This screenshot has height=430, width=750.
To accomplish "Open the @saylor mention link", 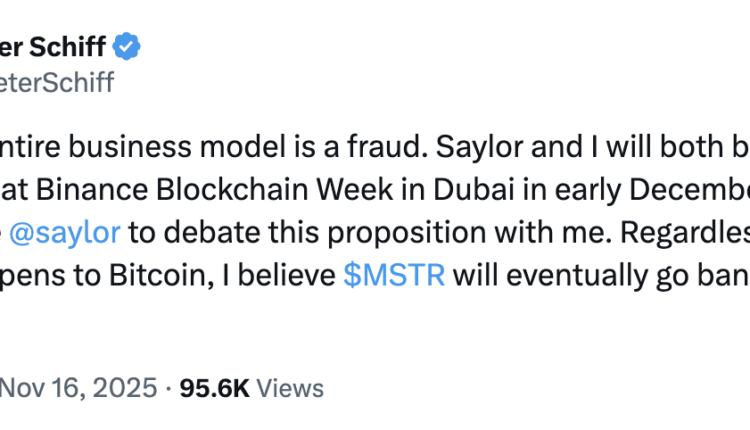I will 75,233.
